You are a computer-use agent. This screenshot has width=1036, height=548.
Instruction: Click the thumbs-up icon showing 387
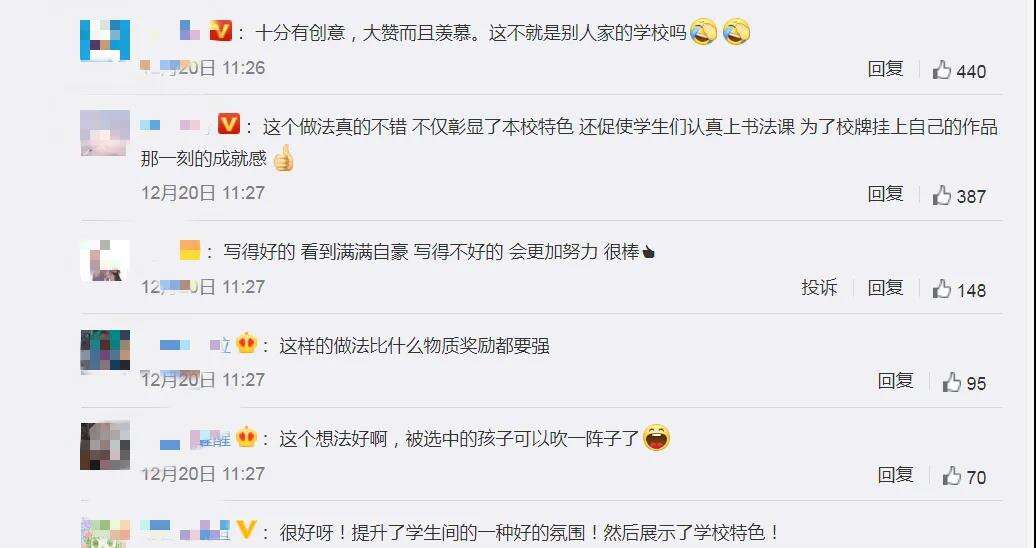coord(942,195)
